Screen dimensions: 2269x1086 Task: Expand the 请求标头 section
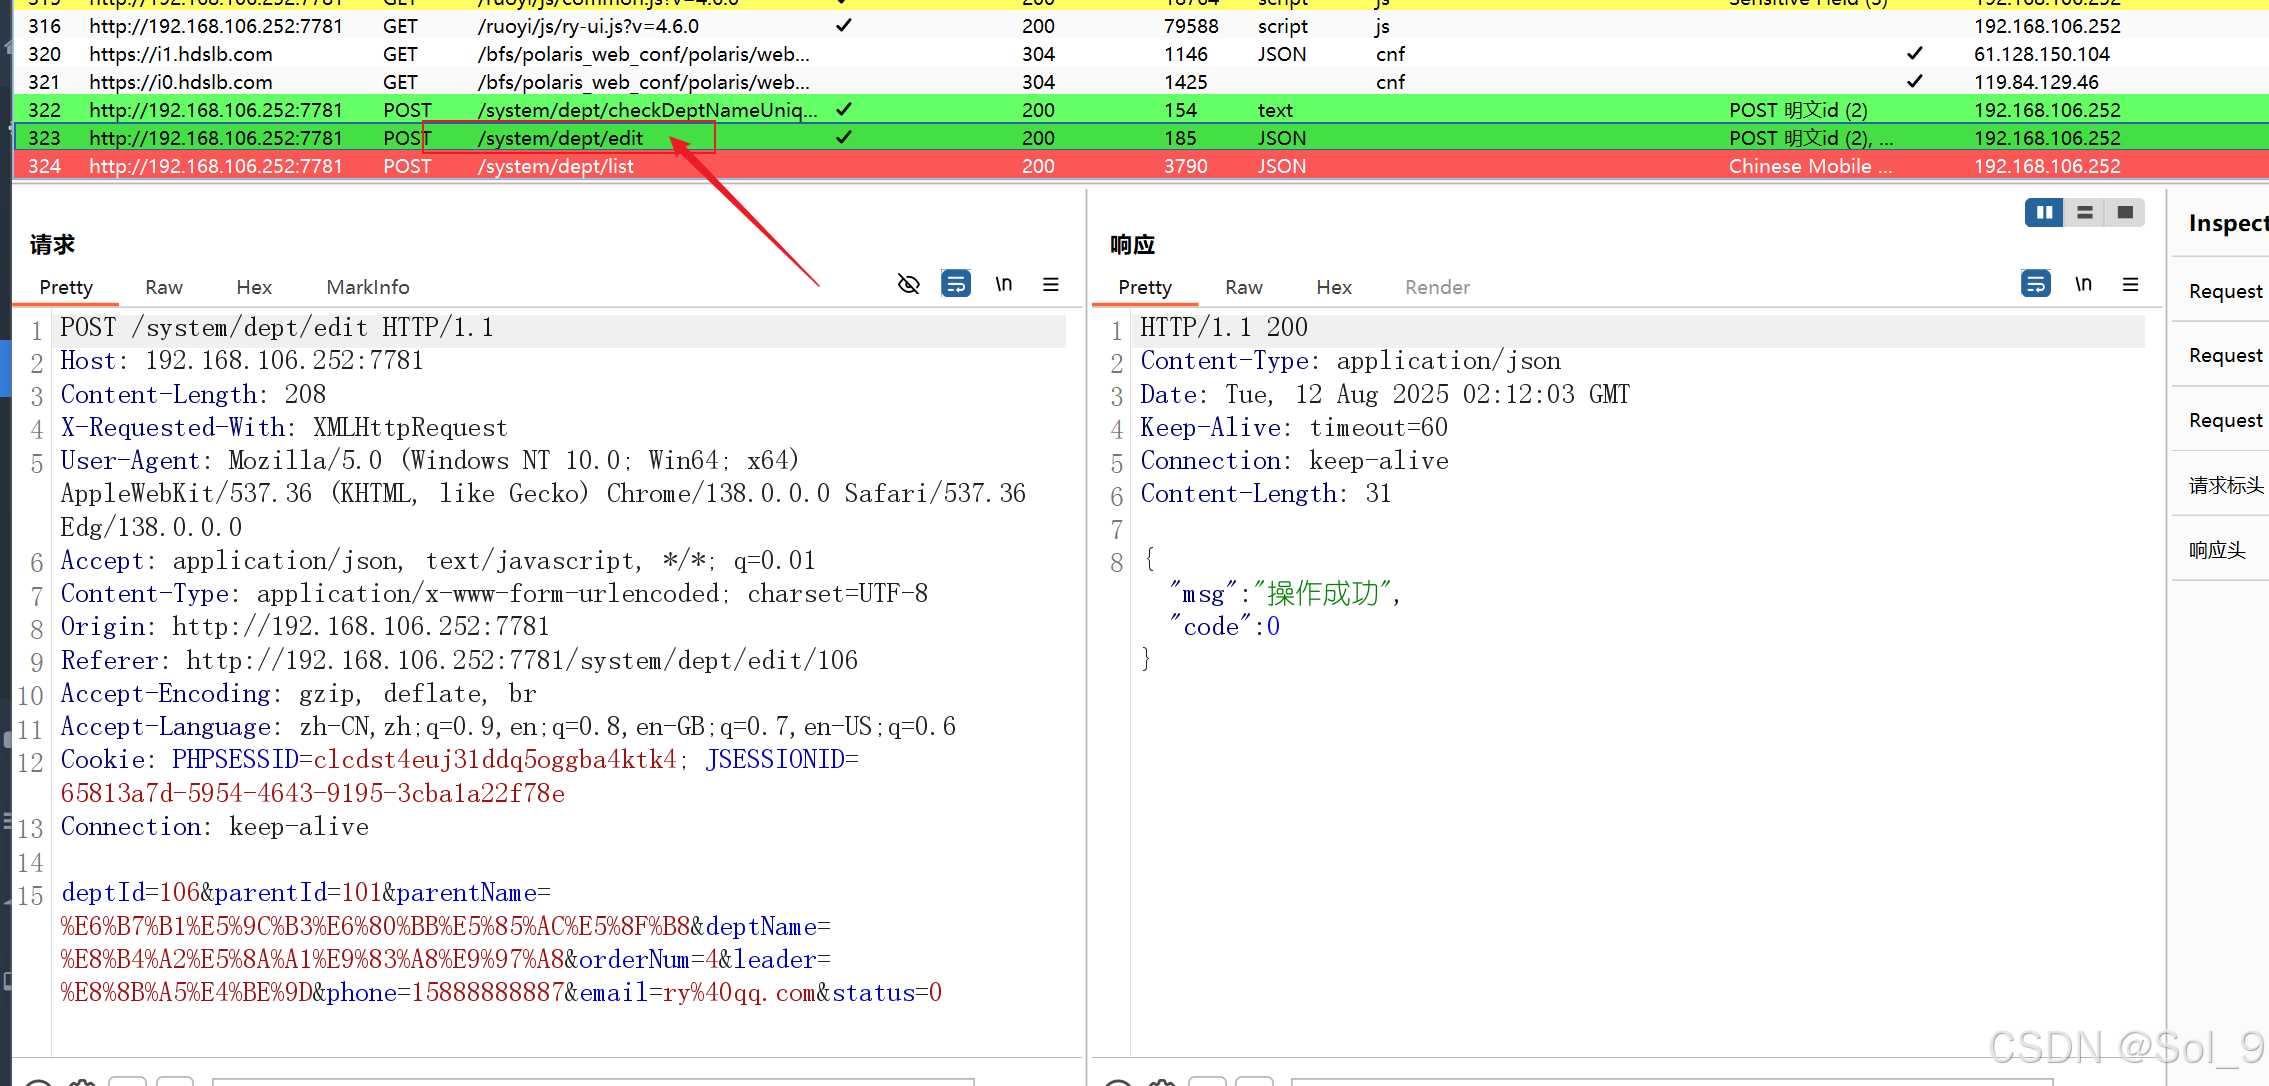click(x=2226, y=486)
